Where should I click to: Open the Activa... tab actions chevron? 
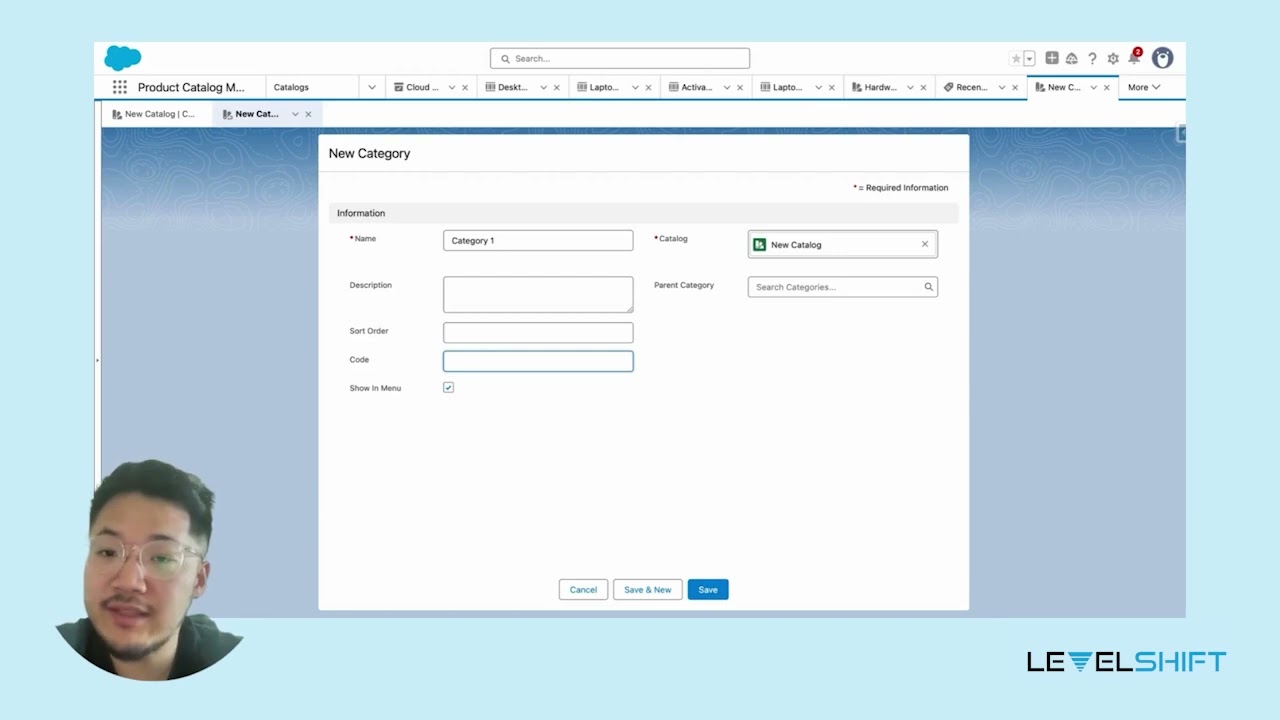point(727,88)
